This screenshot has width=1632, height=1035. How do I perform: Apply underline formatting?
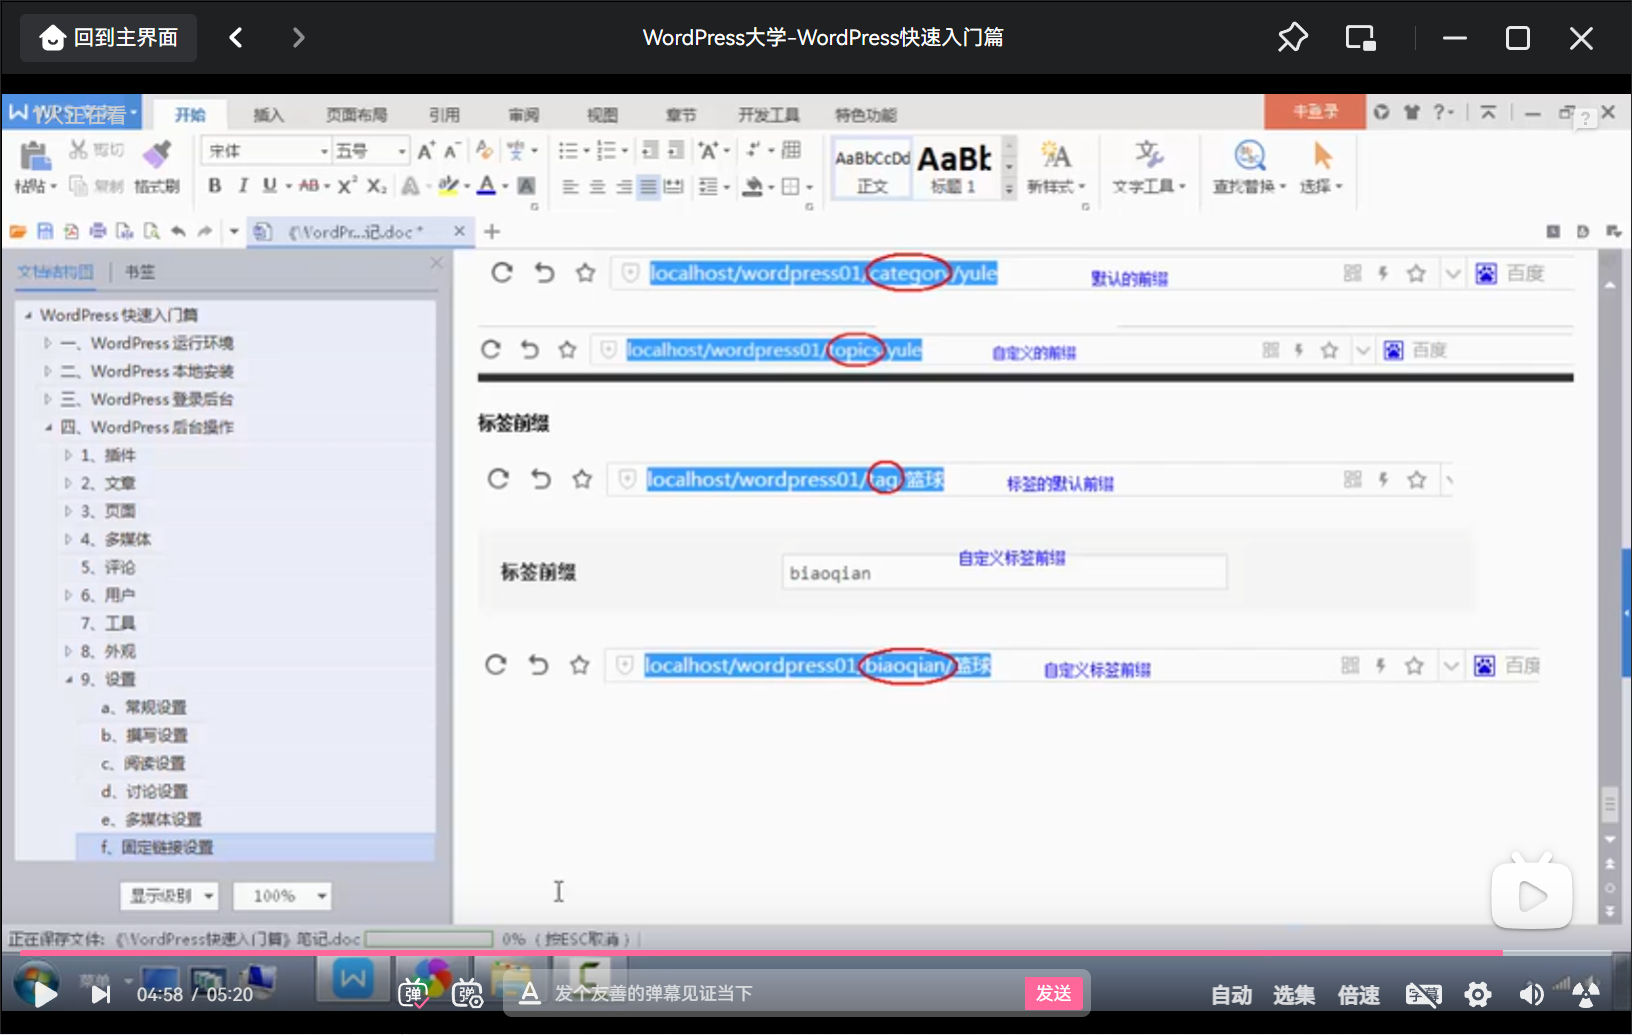pos(270,185)
